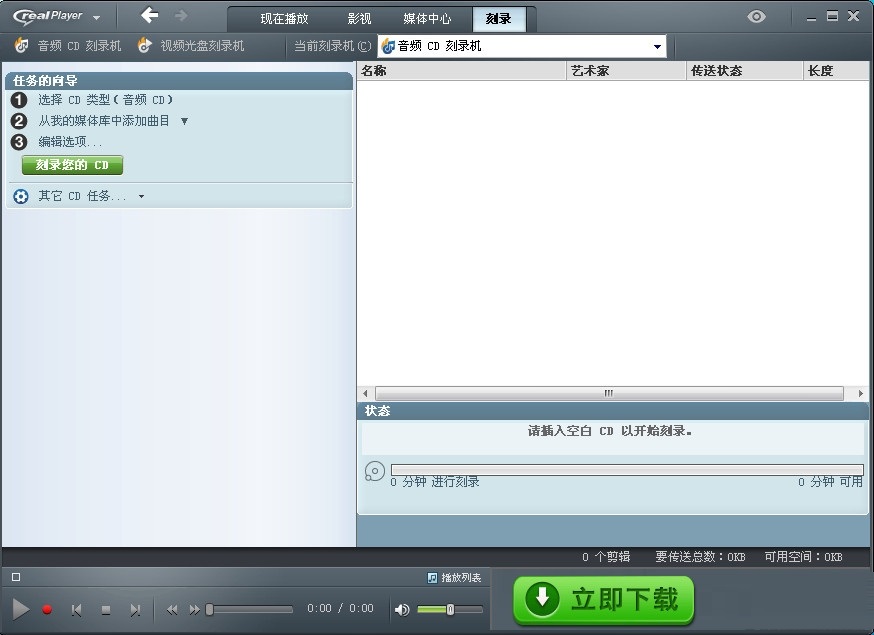
Task: Switch to the 影视 tab
Action: (x=357, y=17)
